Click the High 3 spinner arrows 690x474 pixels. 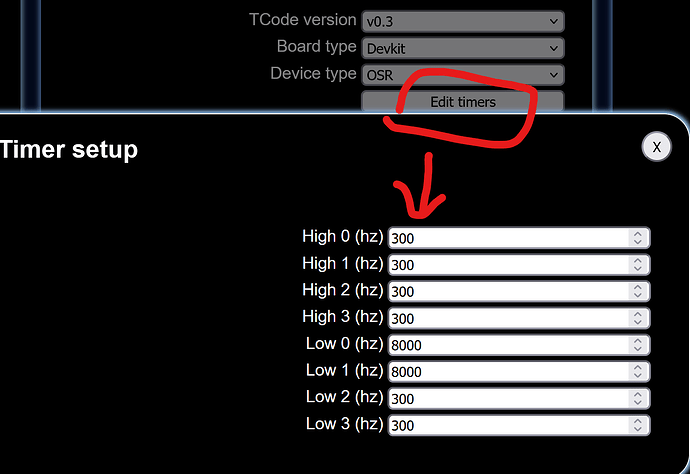point(637,318)
